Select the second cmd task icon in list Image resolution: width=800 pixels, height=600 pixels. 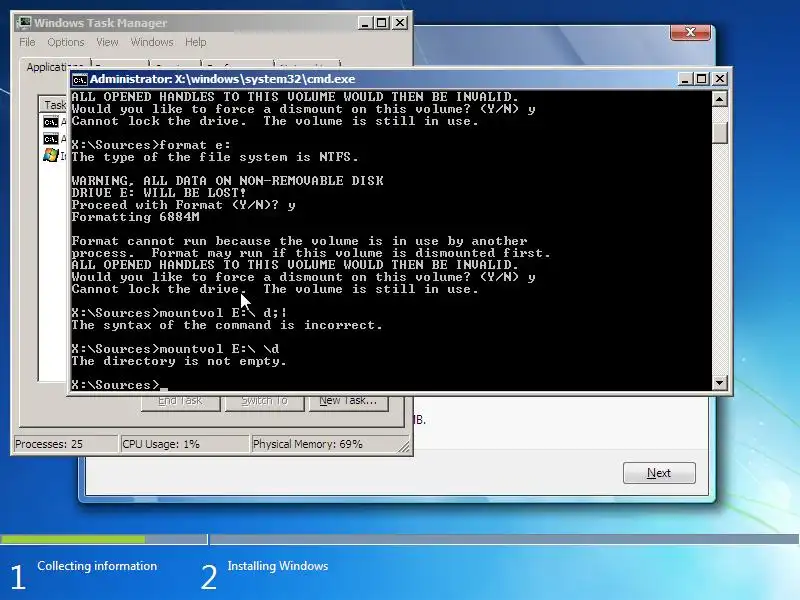point(51,139)
